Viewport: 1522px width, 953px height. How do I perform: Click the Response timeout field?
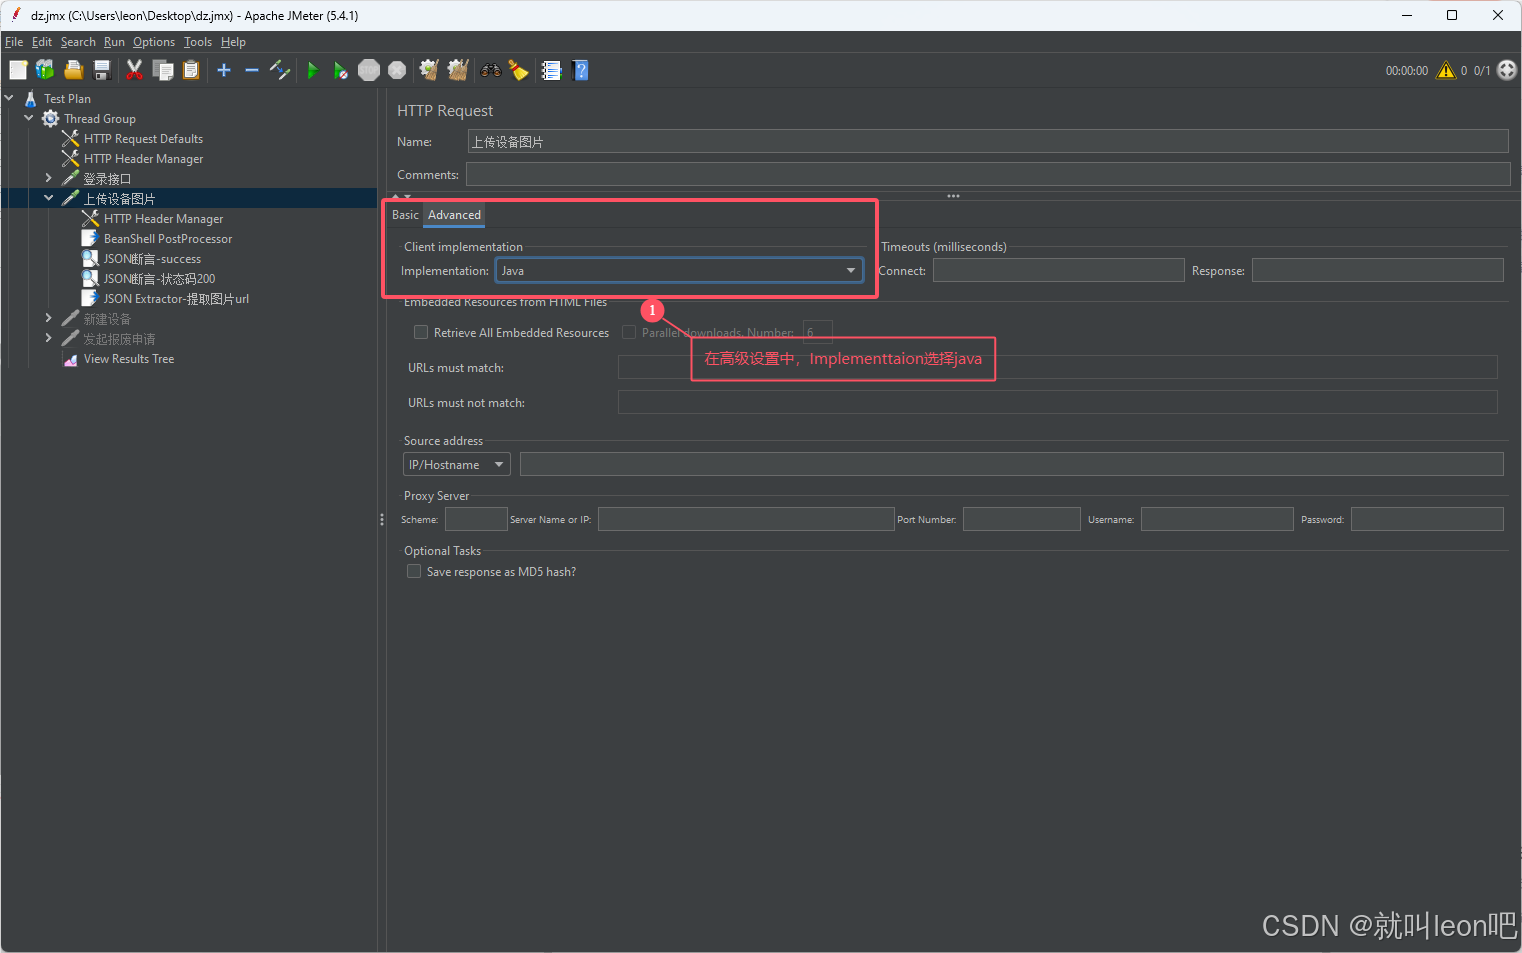[1377, 270]
